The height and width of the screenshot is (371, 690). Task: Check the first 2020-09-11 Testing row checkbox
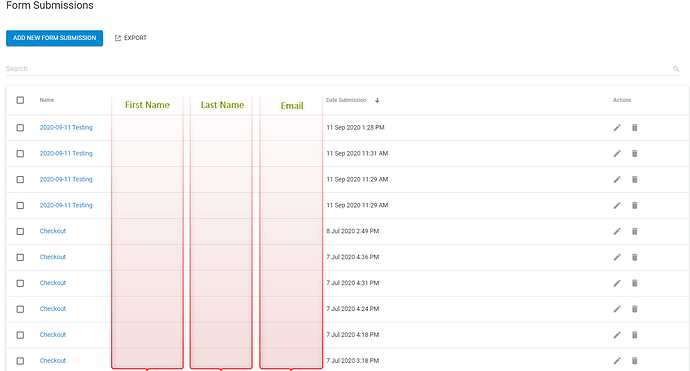(x=20, y=128)
